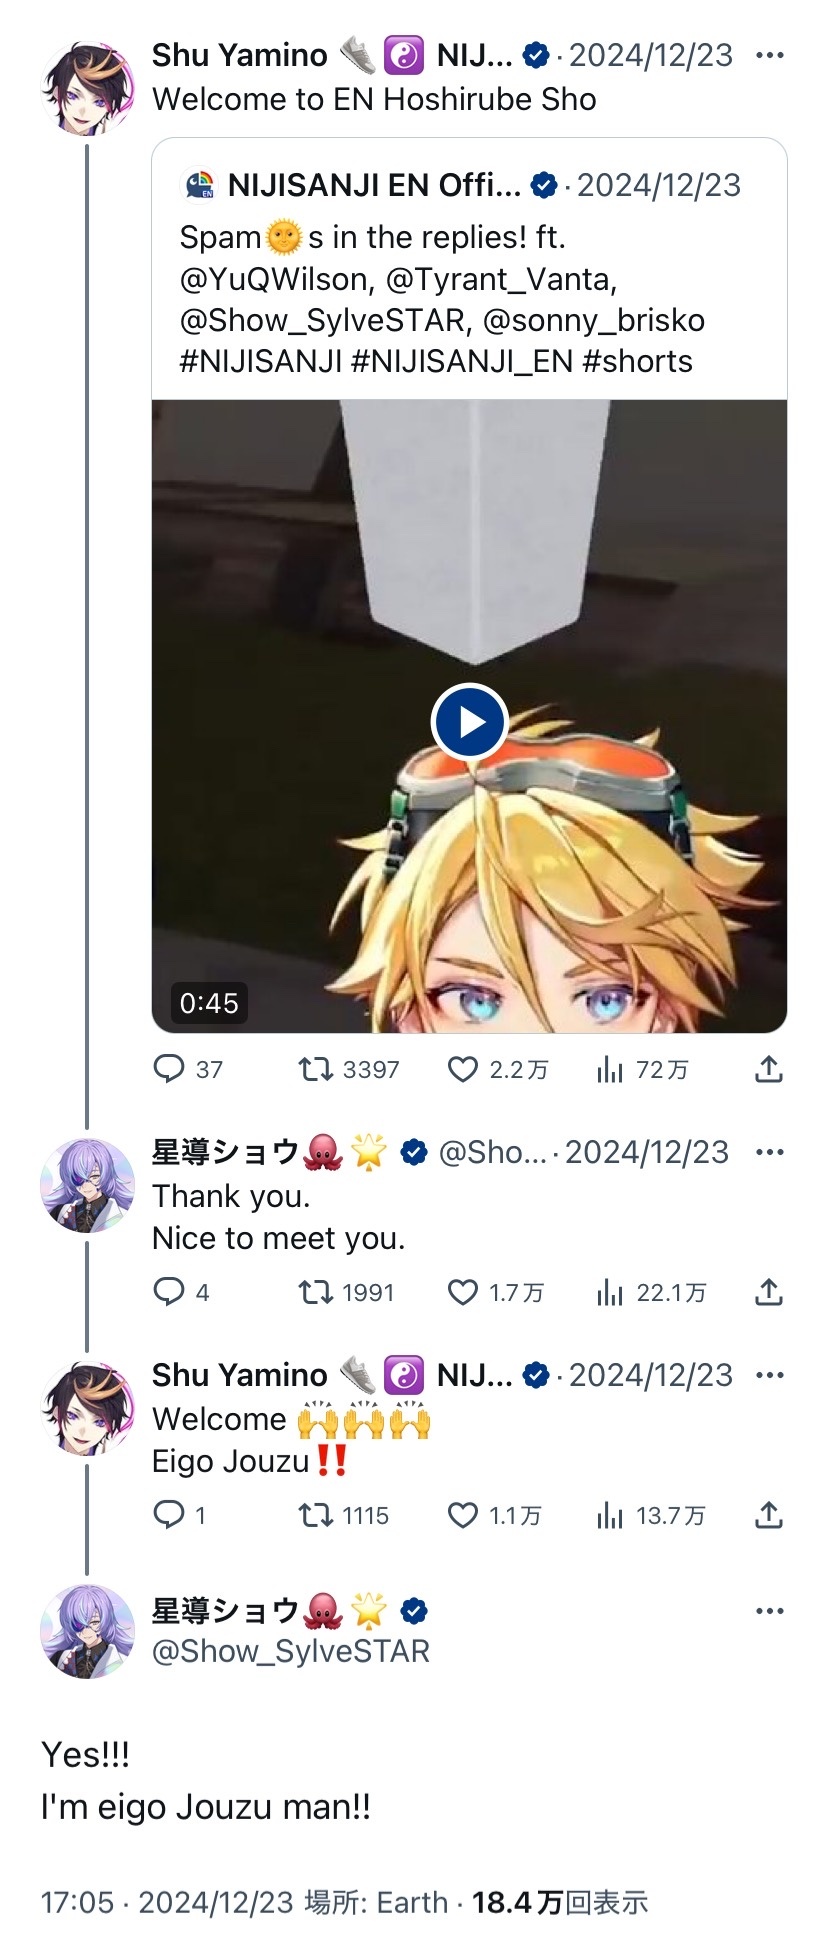The width and height of the screenshot is (828, 1936).
Task: Retweet the post with 3397 retweets
Action: tap(349, 1069)
